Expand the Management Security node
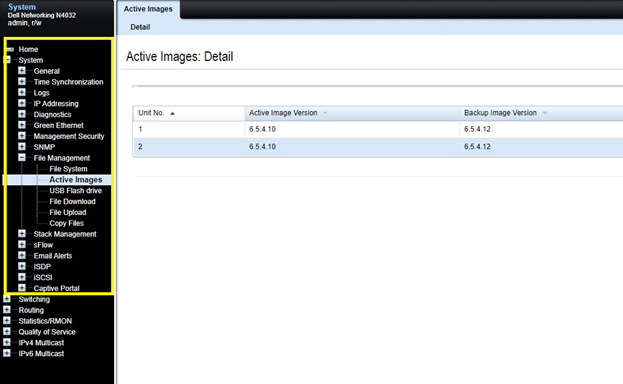 coord(22,136)
